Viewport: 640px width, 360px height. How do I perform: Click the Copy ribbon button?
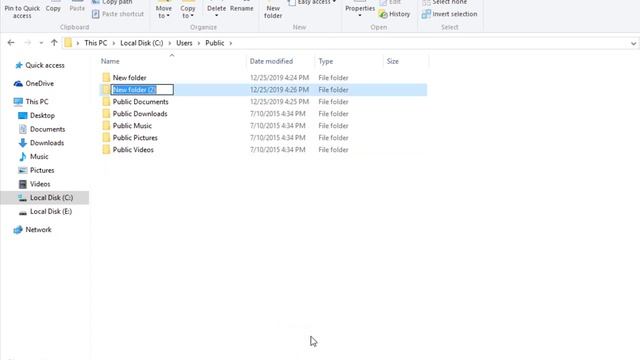53,7
